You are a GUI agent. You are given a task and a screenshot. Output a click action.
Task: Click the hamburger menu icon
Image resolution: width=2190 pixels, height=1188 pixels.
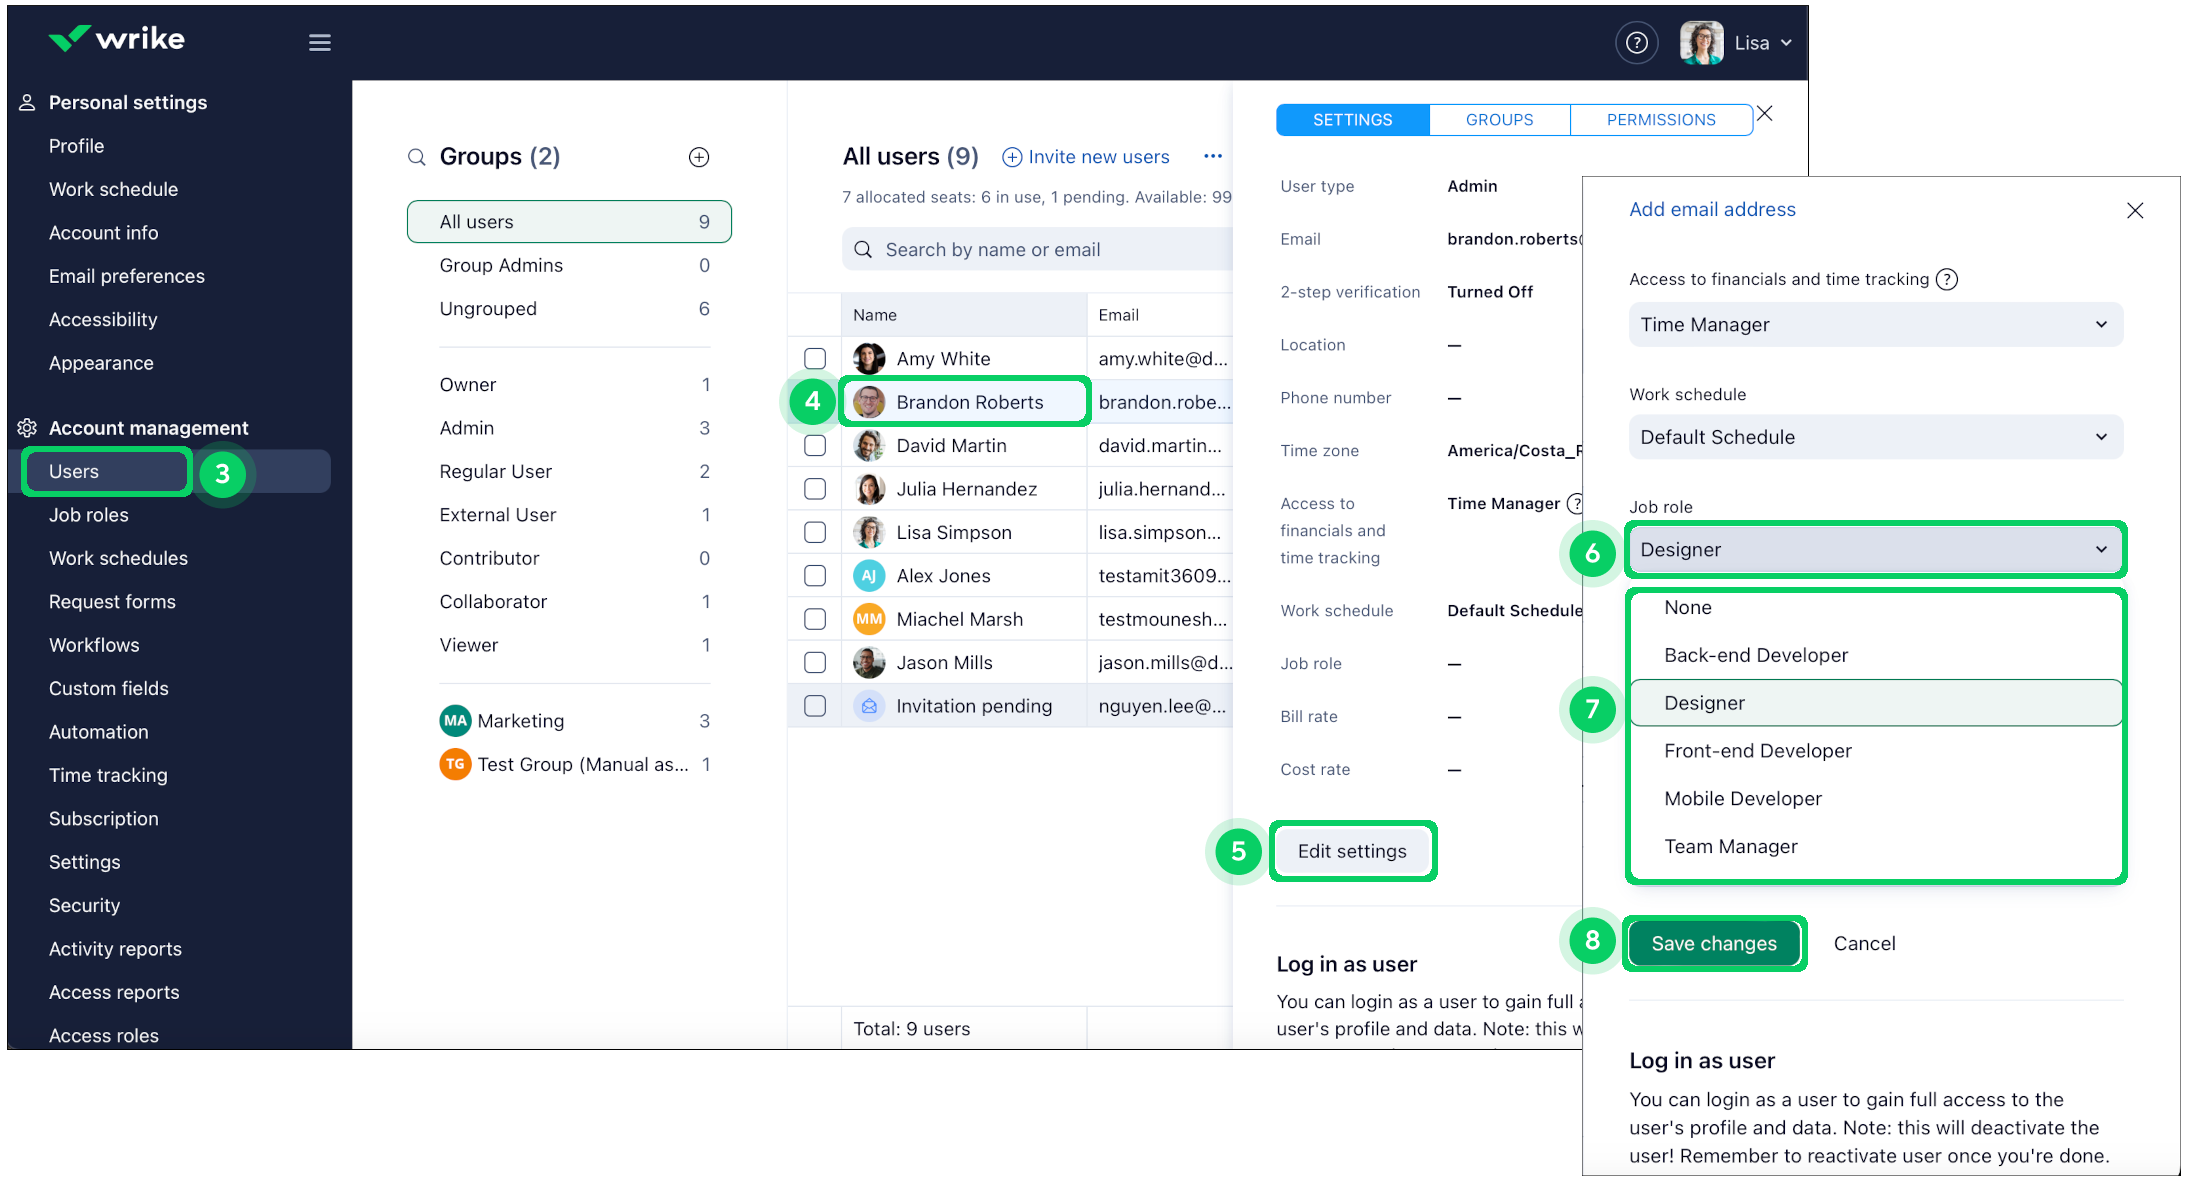(x=319, y=42)
